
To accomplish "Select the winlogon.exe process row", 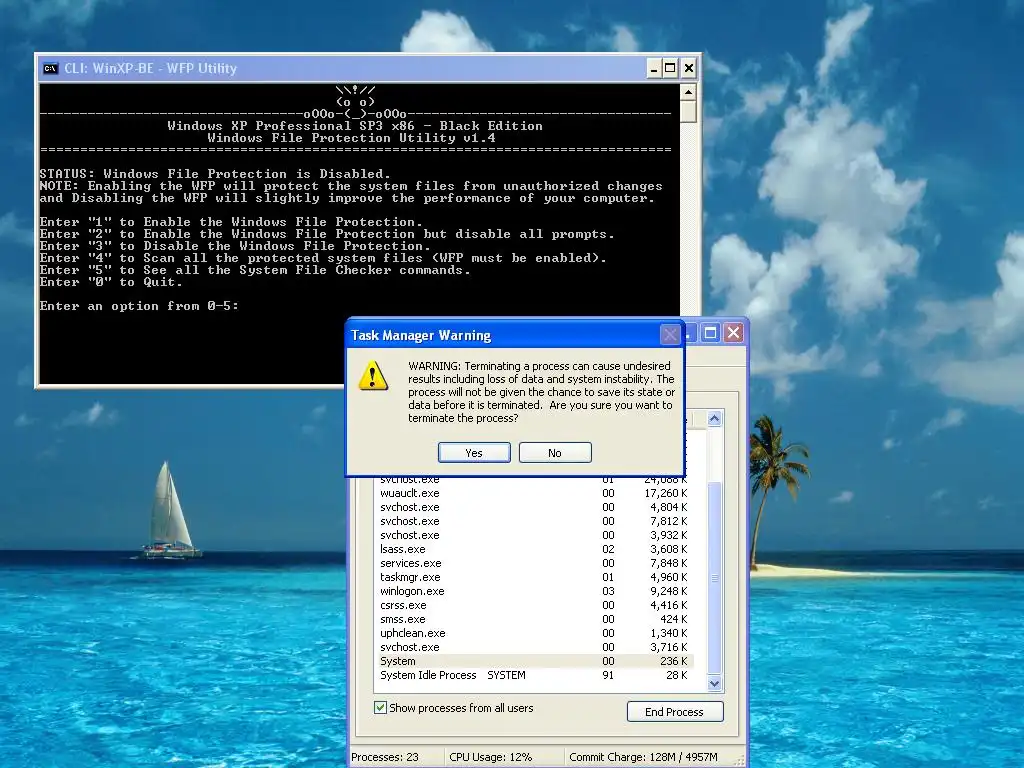I will coord(536,591).
